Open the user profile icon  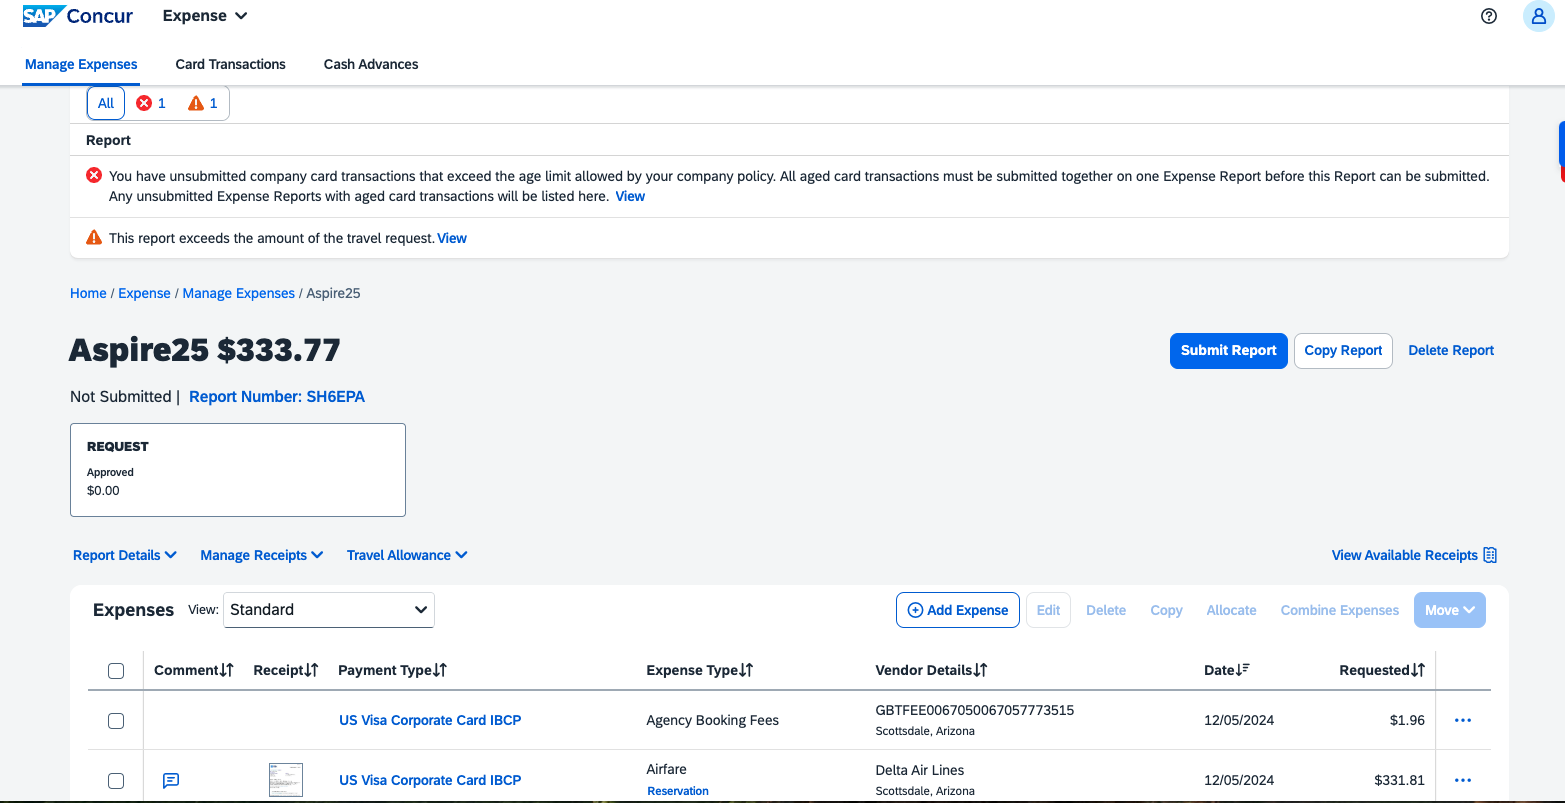[x=1539, y=16]
